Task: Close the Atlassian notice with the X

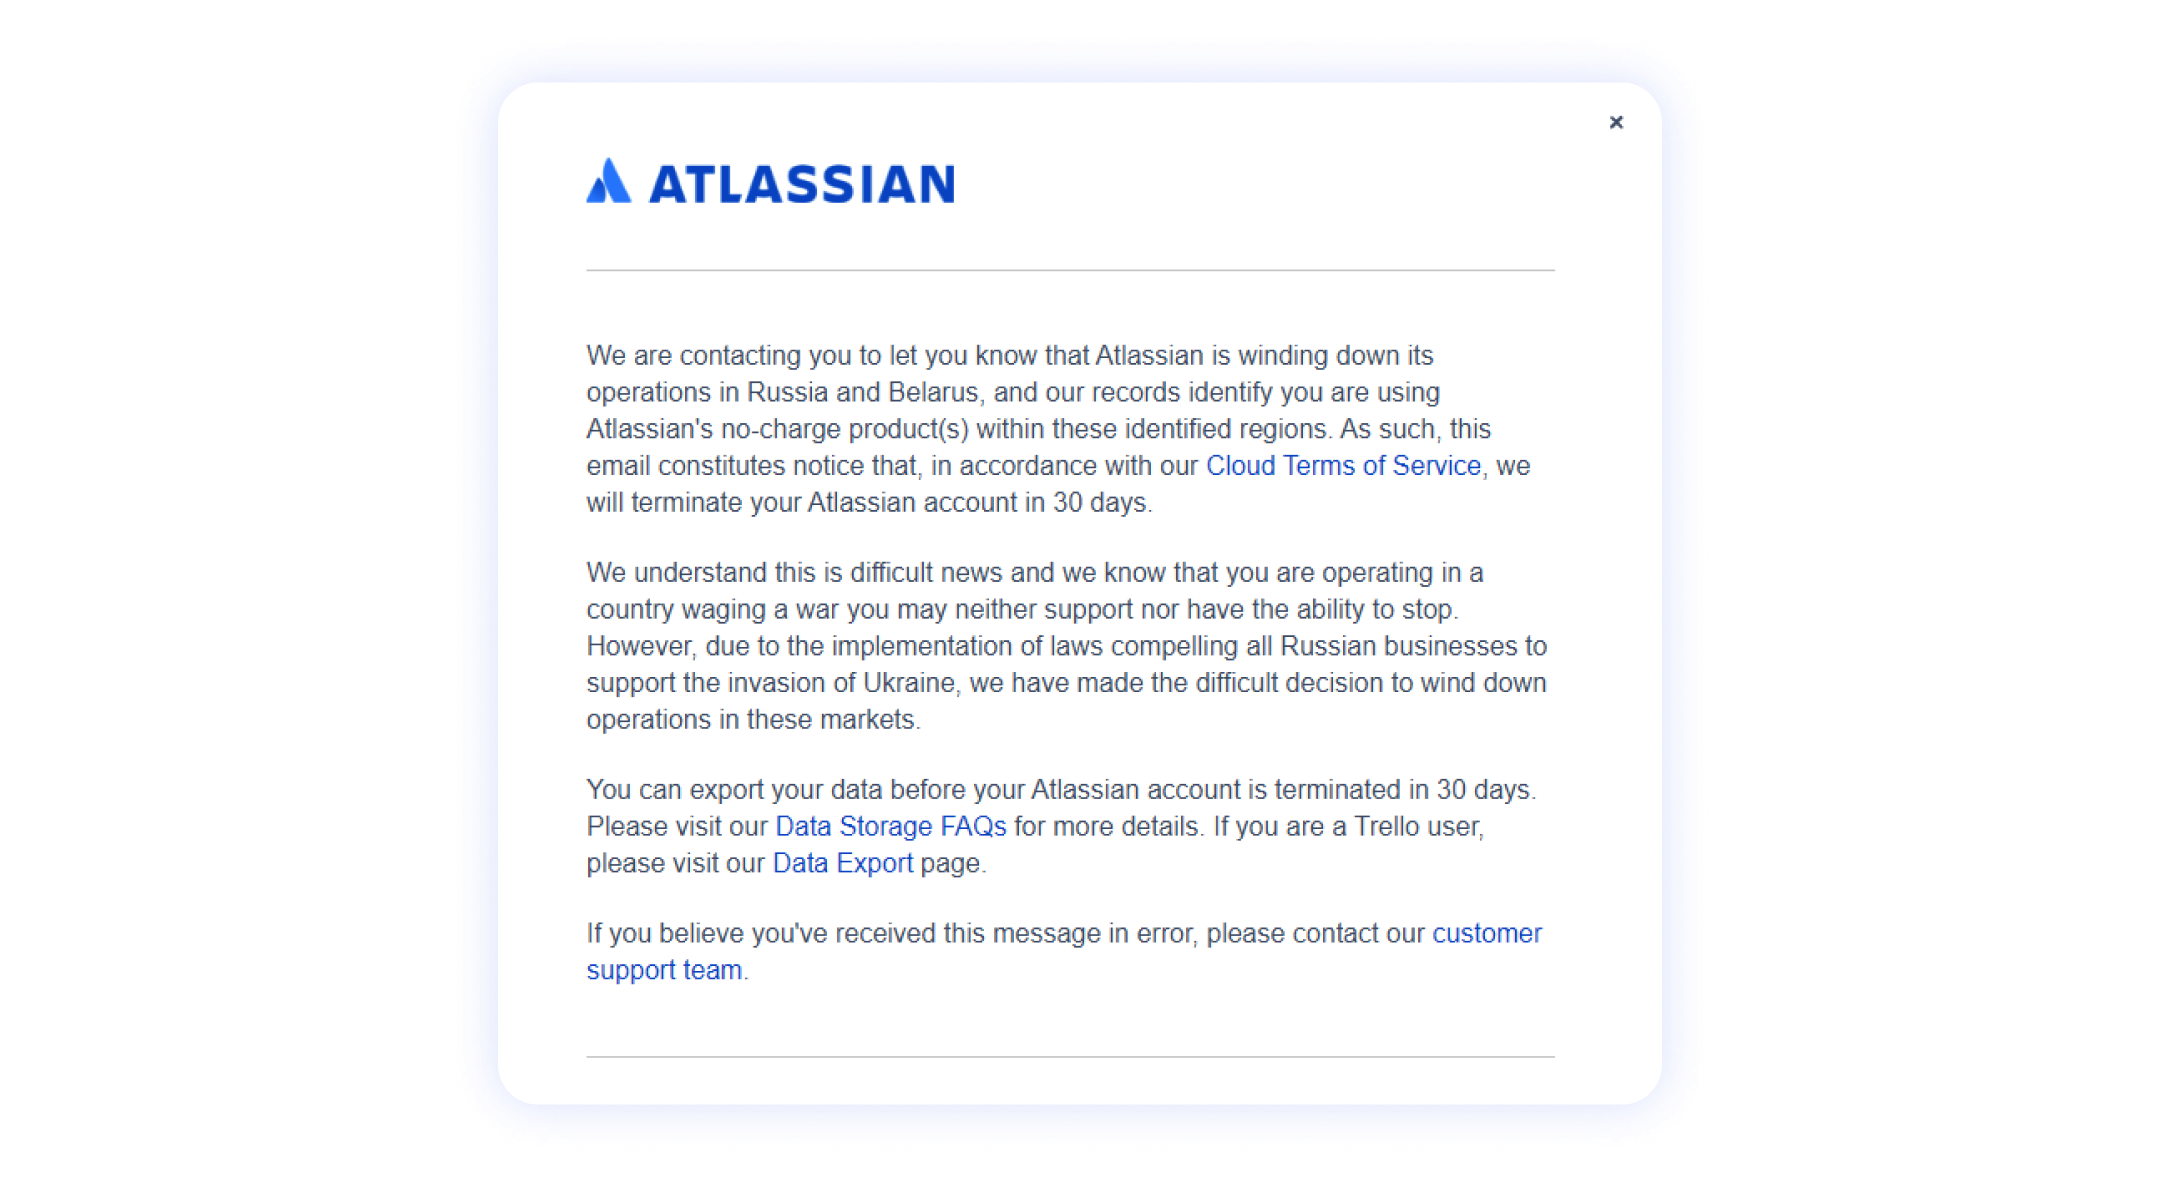Action: (1616, 122)
